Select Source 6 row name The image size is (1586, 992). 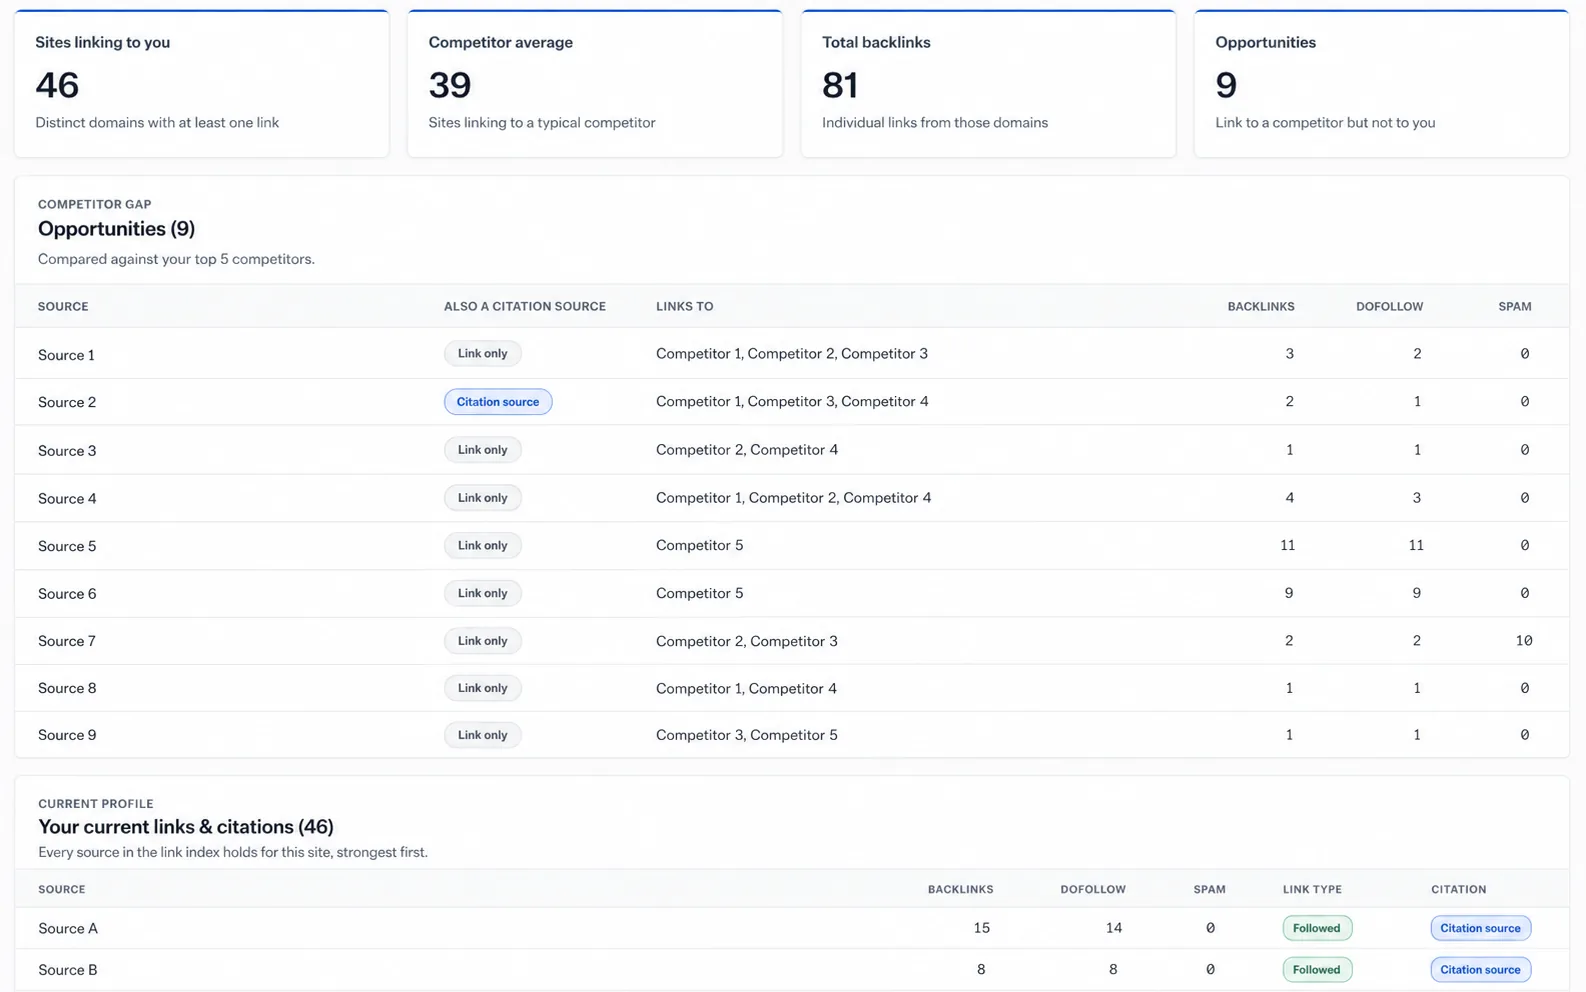67,594
